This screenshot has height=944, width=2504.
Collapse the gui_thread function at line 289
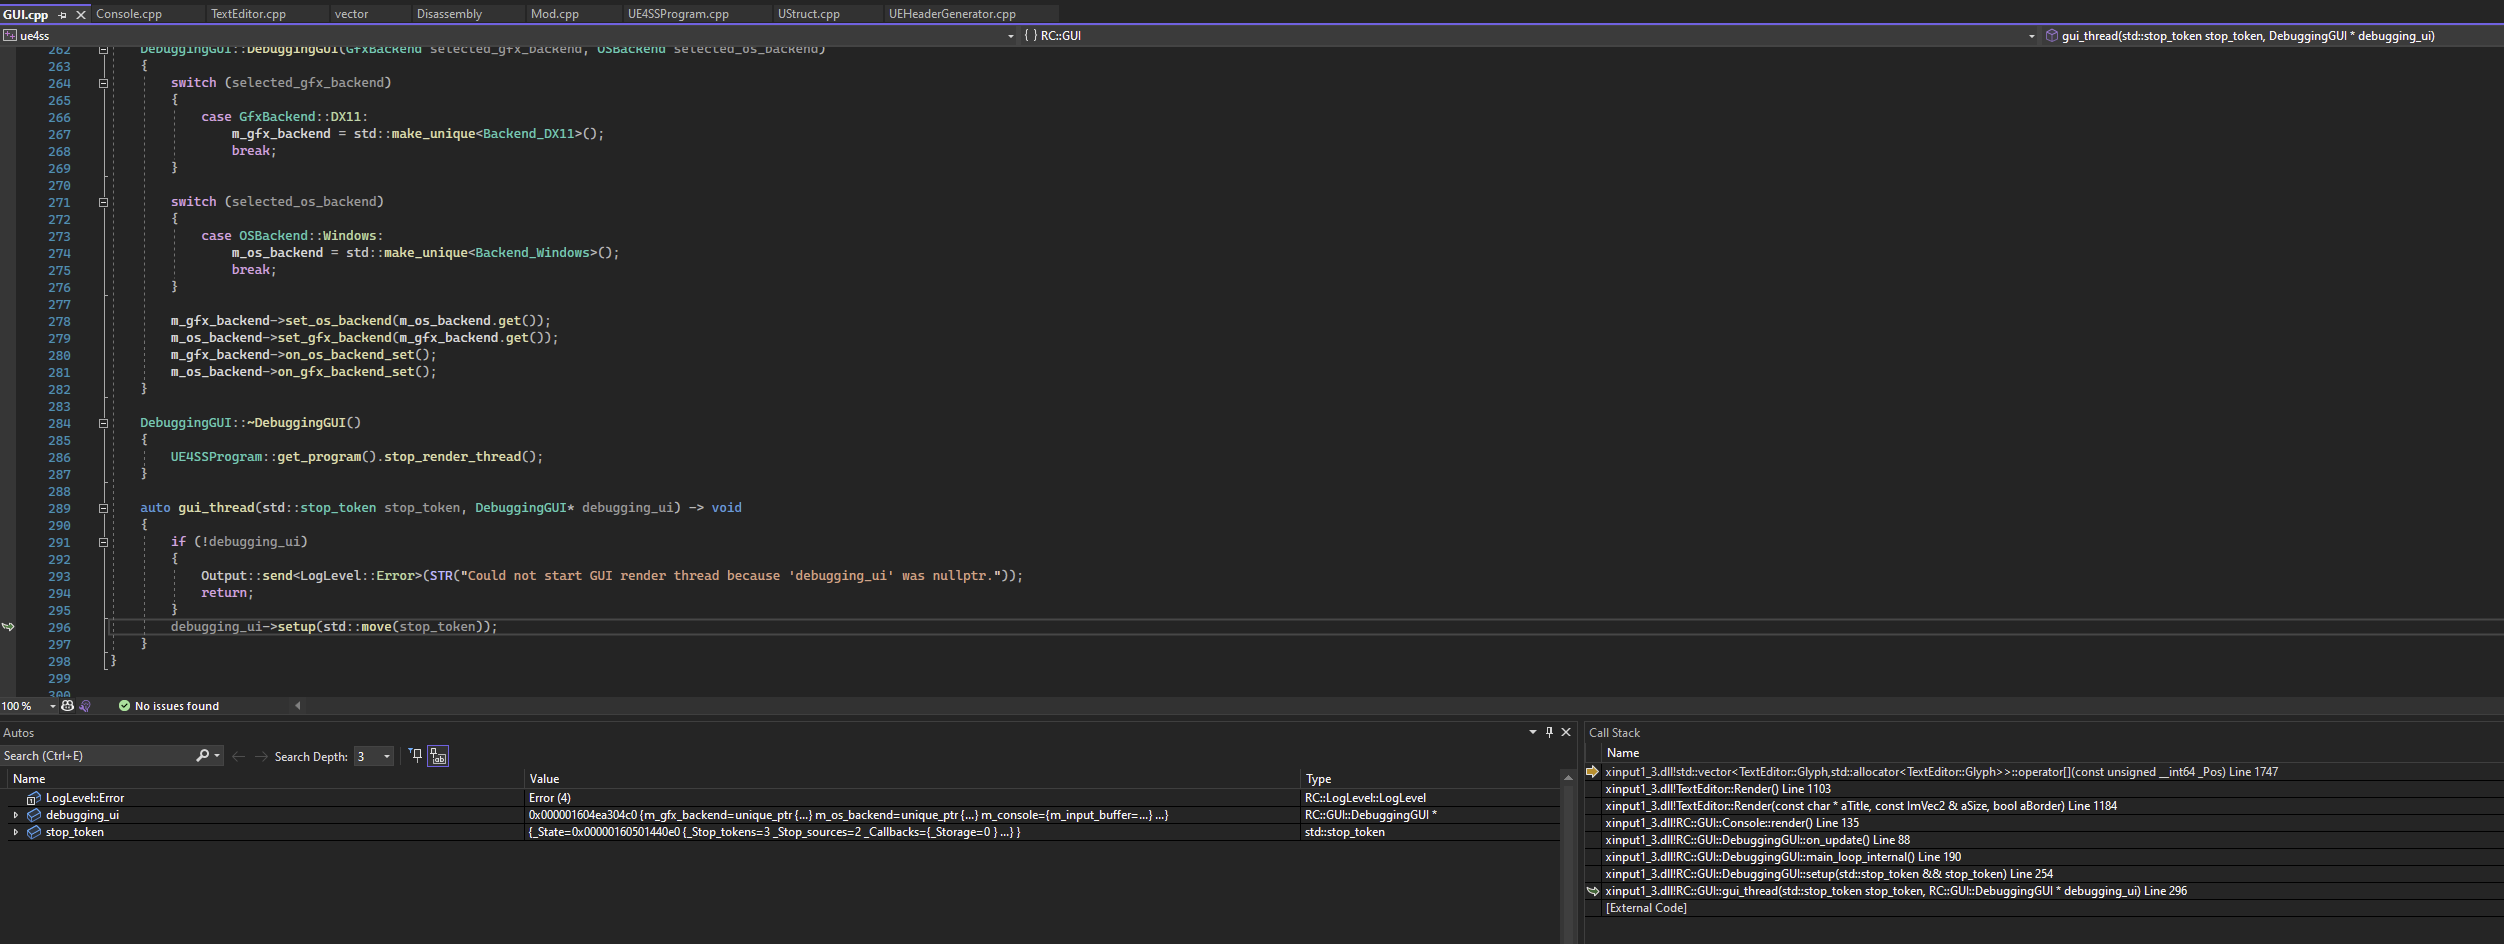click(x=104, y=508)
